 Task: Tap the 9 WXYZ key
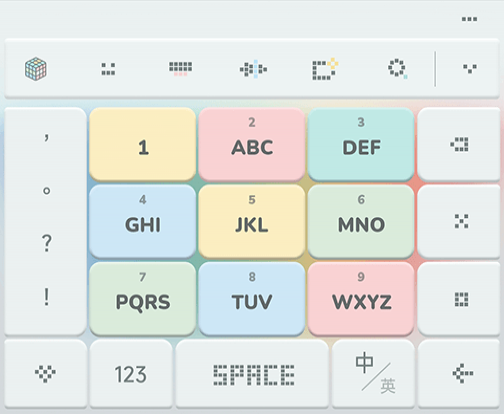click(x=361, y=298)
